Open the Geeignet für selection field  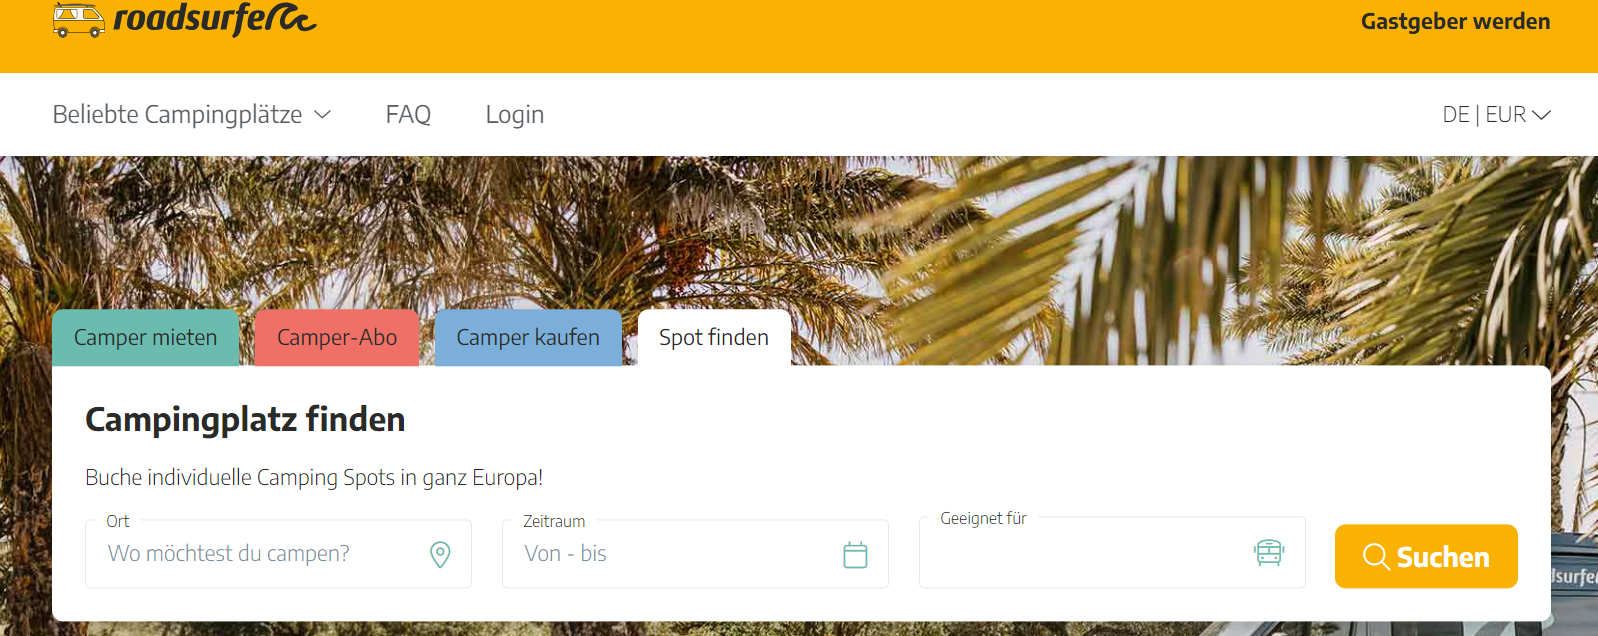click(x=1112, y=552)
